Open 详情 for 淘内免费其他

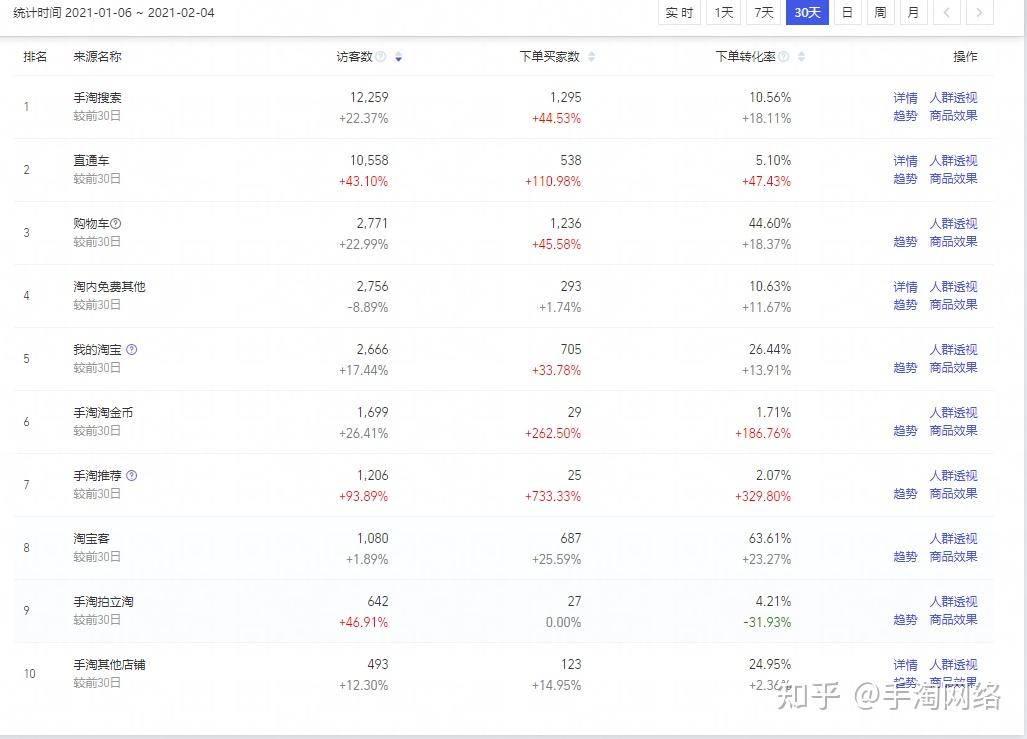[x=905, y=287]
